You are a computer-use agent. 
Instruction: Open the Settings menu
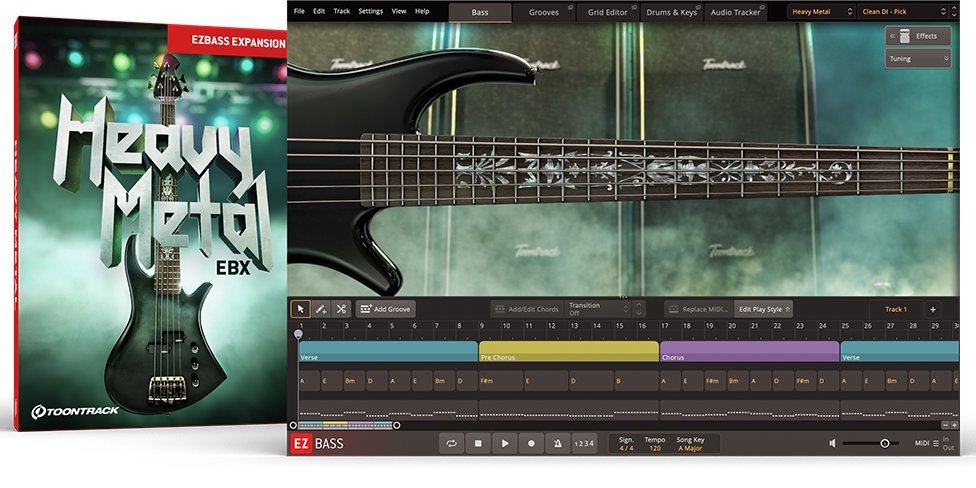(x=370, y=11)
